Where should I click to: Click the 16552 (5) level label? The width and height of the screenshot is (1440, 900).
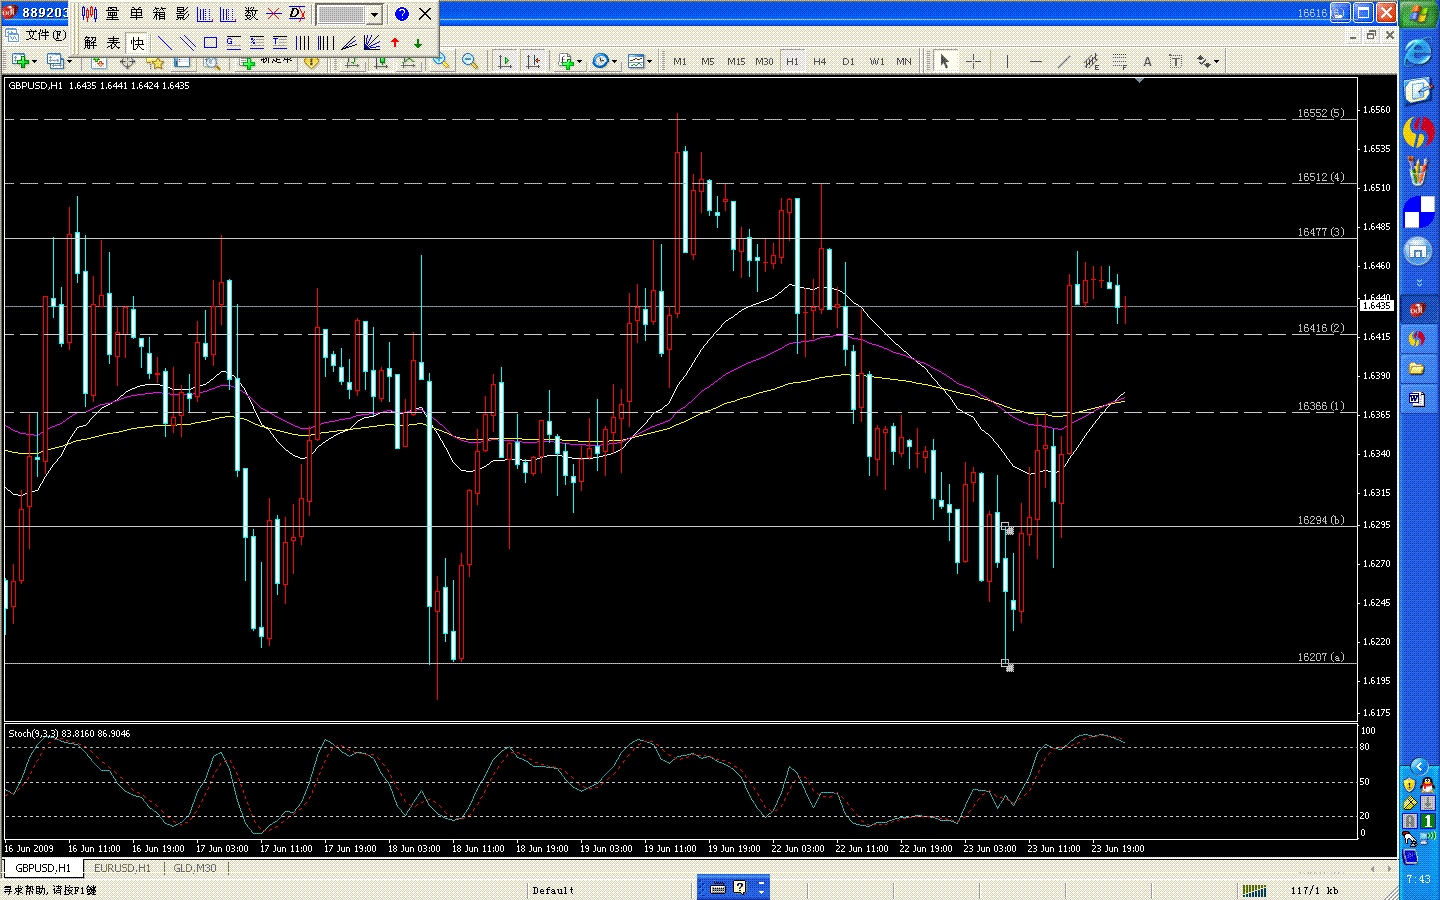click(x=1320, y=113)
